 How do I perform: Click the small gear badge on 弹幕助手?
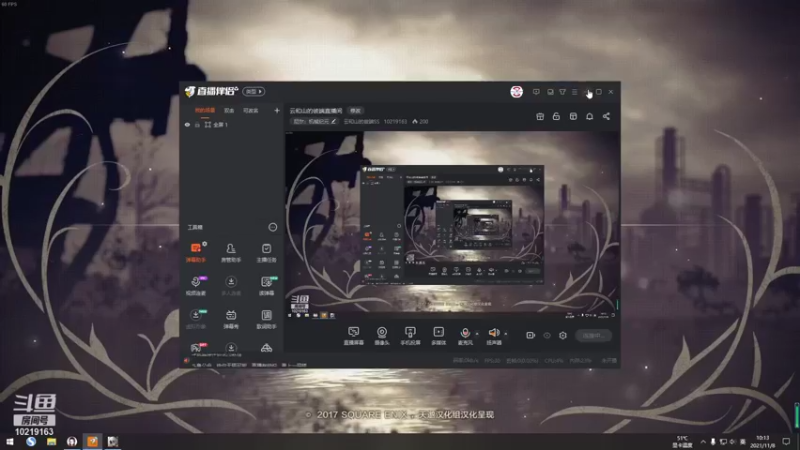(x=204, y=244)
